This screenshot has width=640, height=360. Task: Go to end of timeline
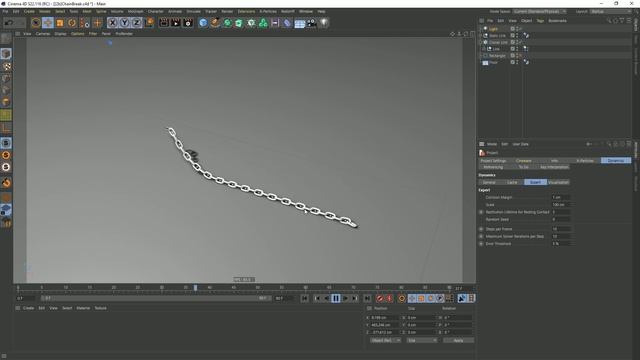pyautogui.click(x=367, y=298)
